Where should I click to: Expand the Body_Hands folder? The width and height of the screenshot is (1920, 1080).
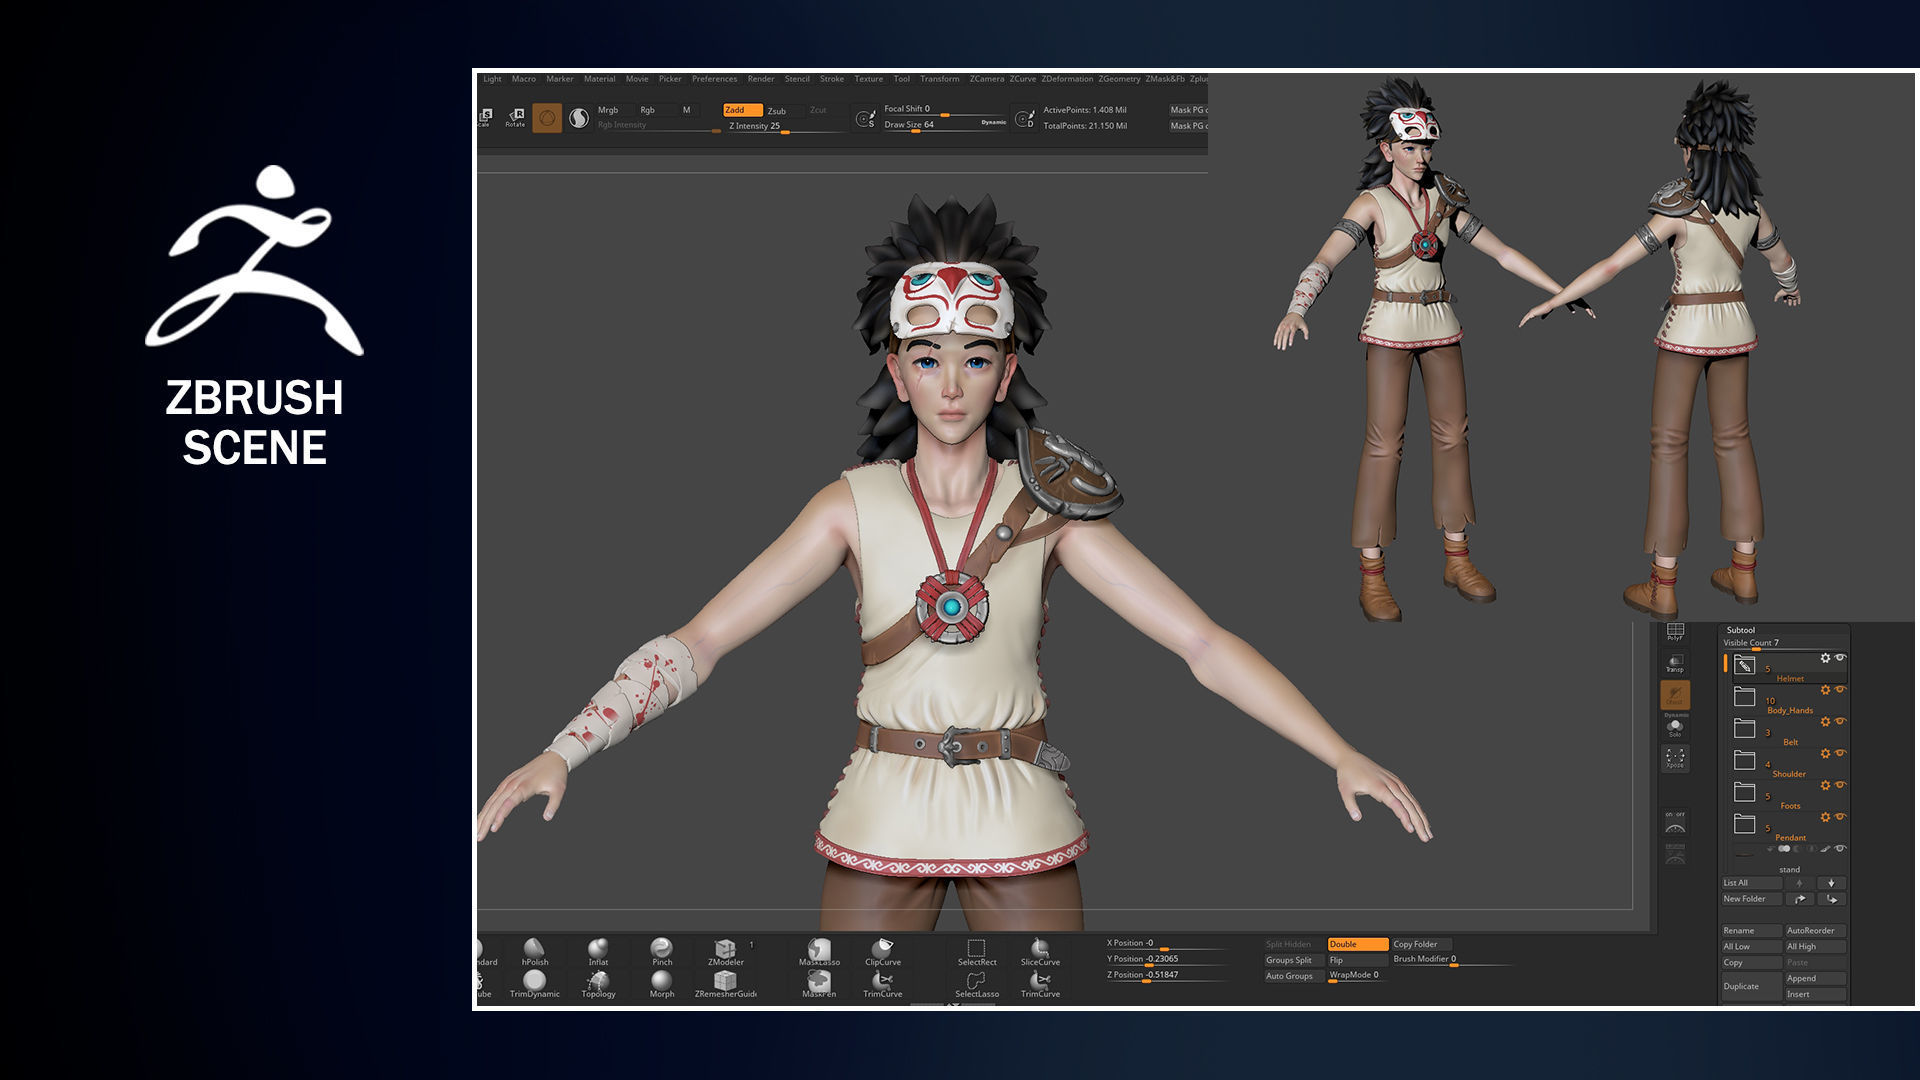(1744, 697)
